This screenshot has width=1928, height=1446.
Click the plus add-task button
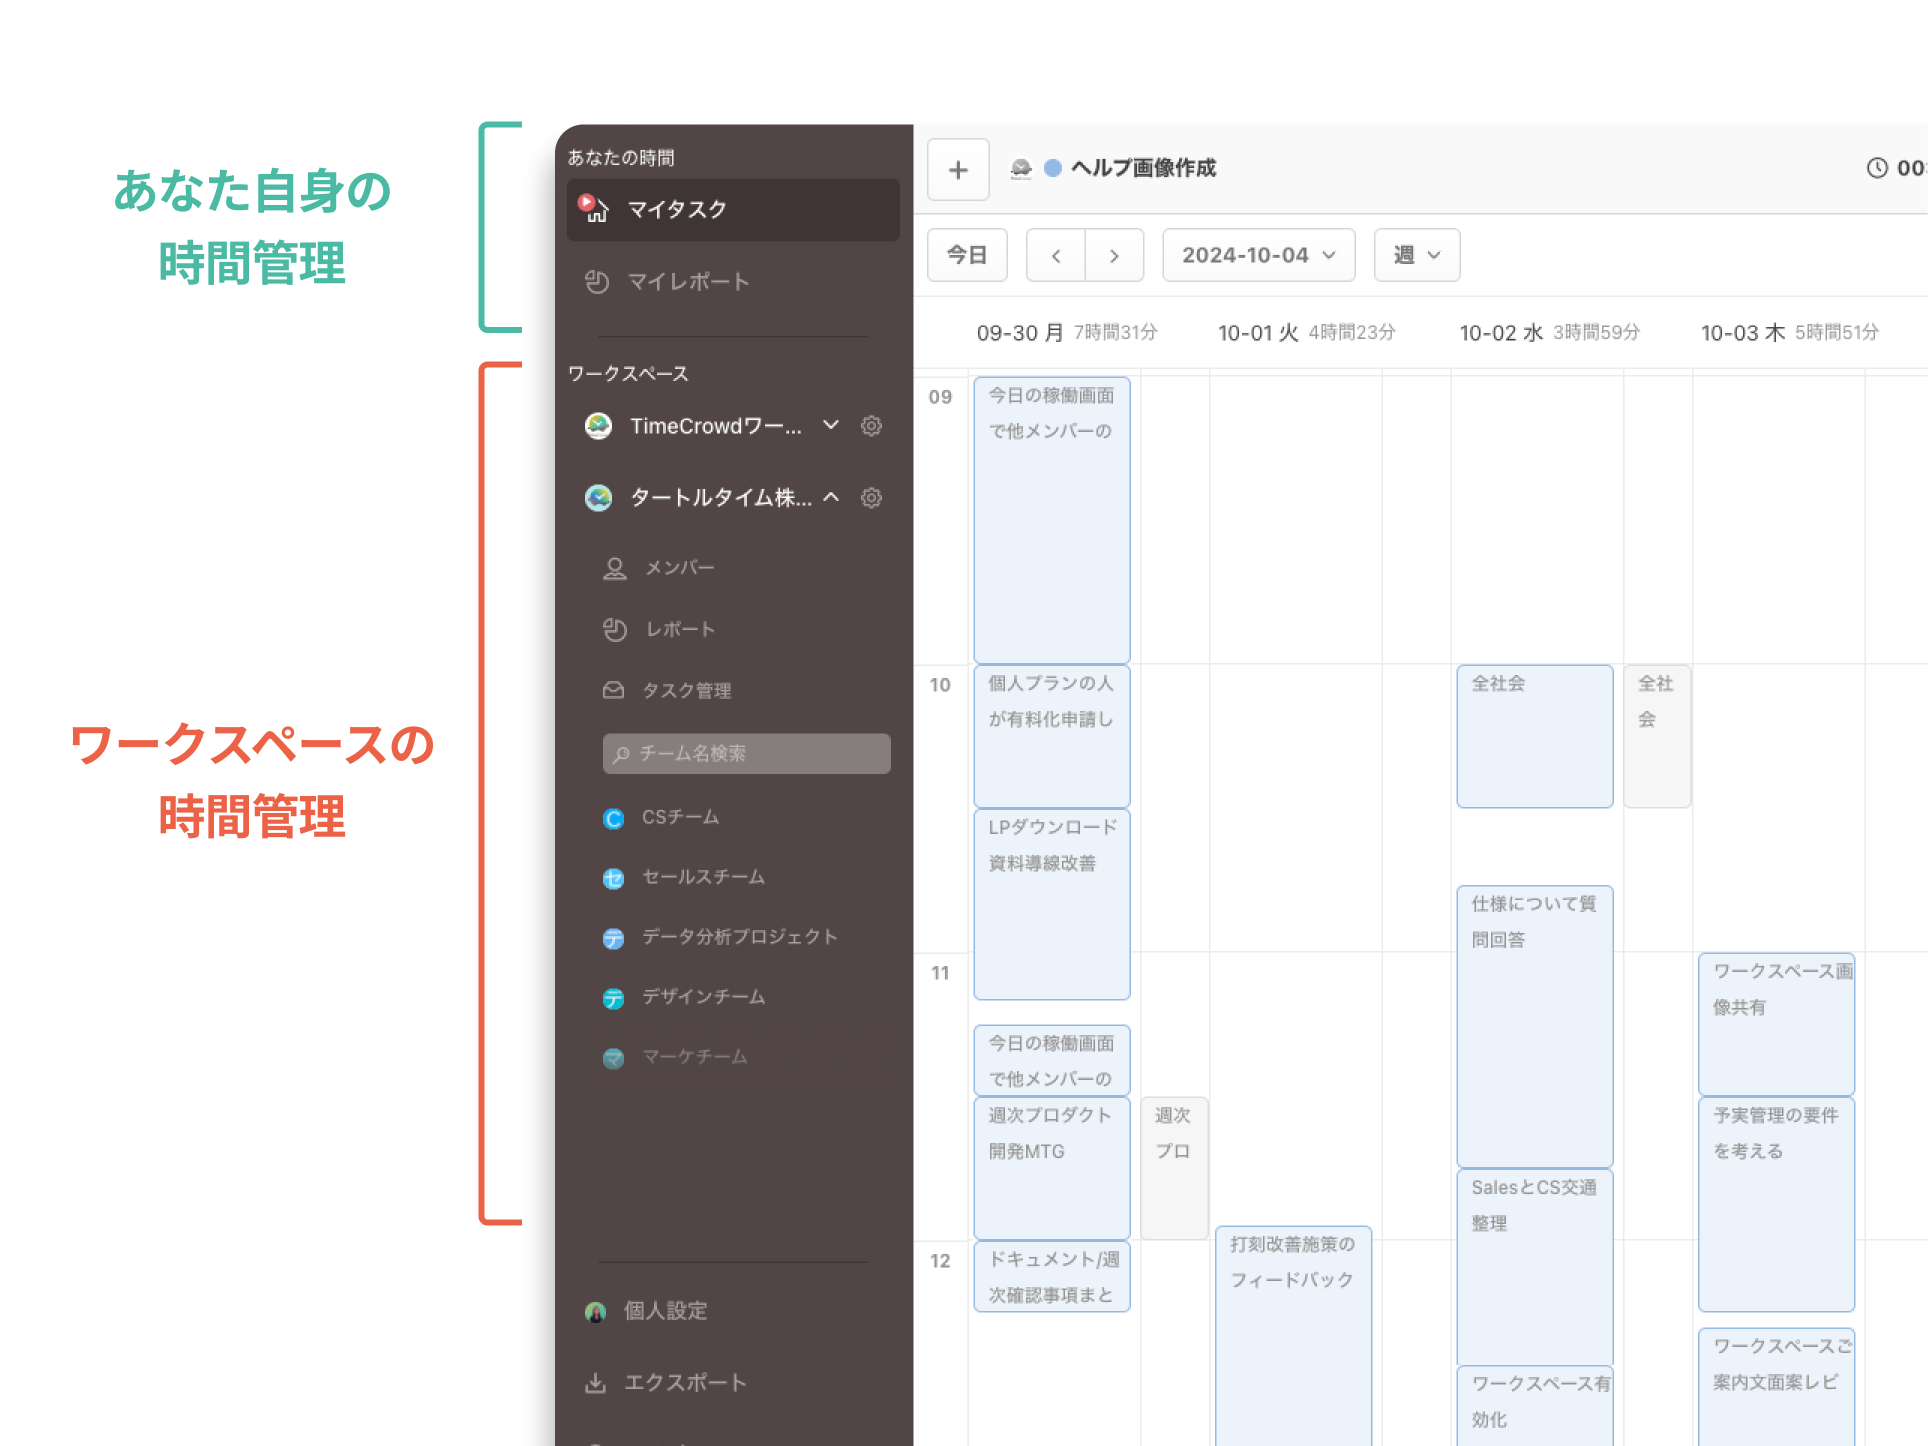point(958,170)
